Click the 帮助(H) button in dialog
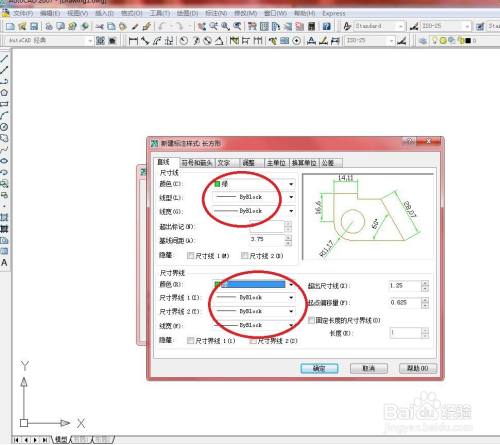The image size is (500, 445). [x=418, y=368]
